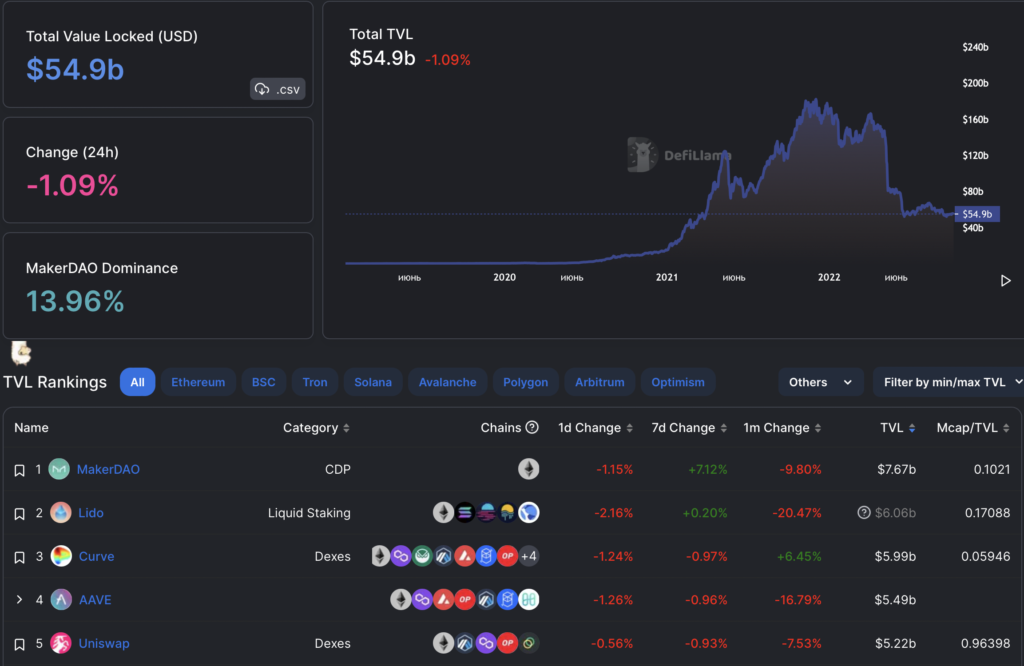Viewport: 1024px width, 666px height.
Task: Click Uniswap's Optimism OP chain icon
Action: pyautogui.click(x=507, y=643)
